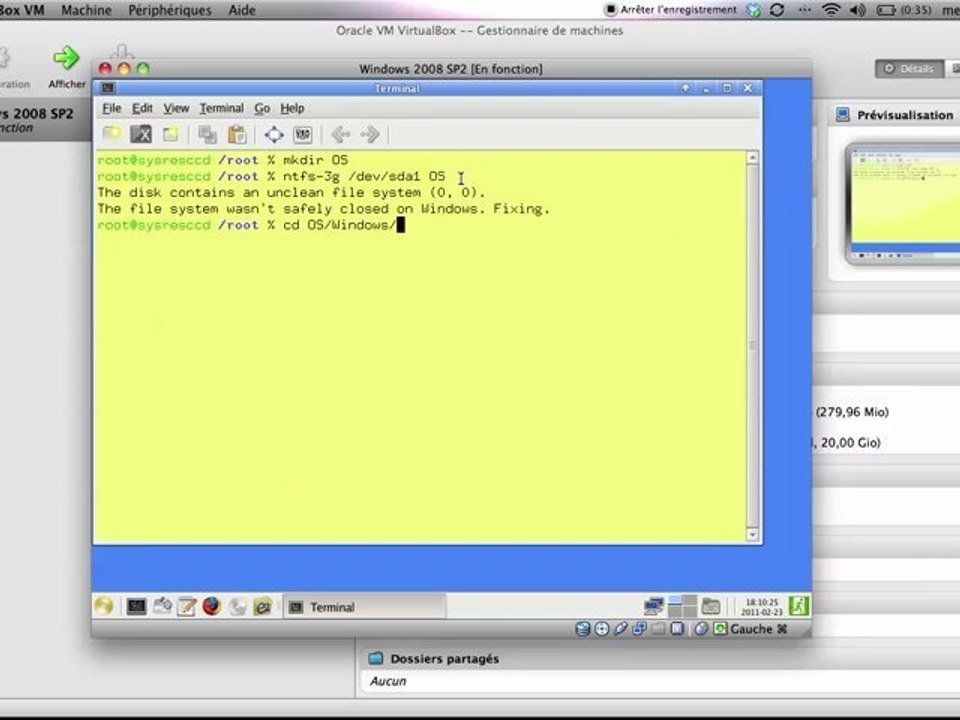Click the green Afficher arrow in VirtualBox Manager
Screen dimensions: 960x720
point(66,58)
